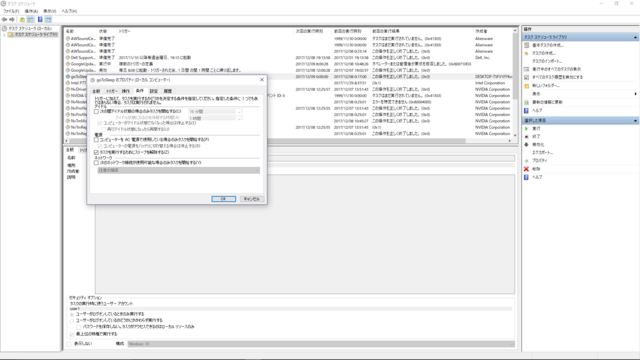Image resolution: width=640 pixels, height=360 pixels.
Task: Click 名前 column header in task list
Action: coord(81,31)
